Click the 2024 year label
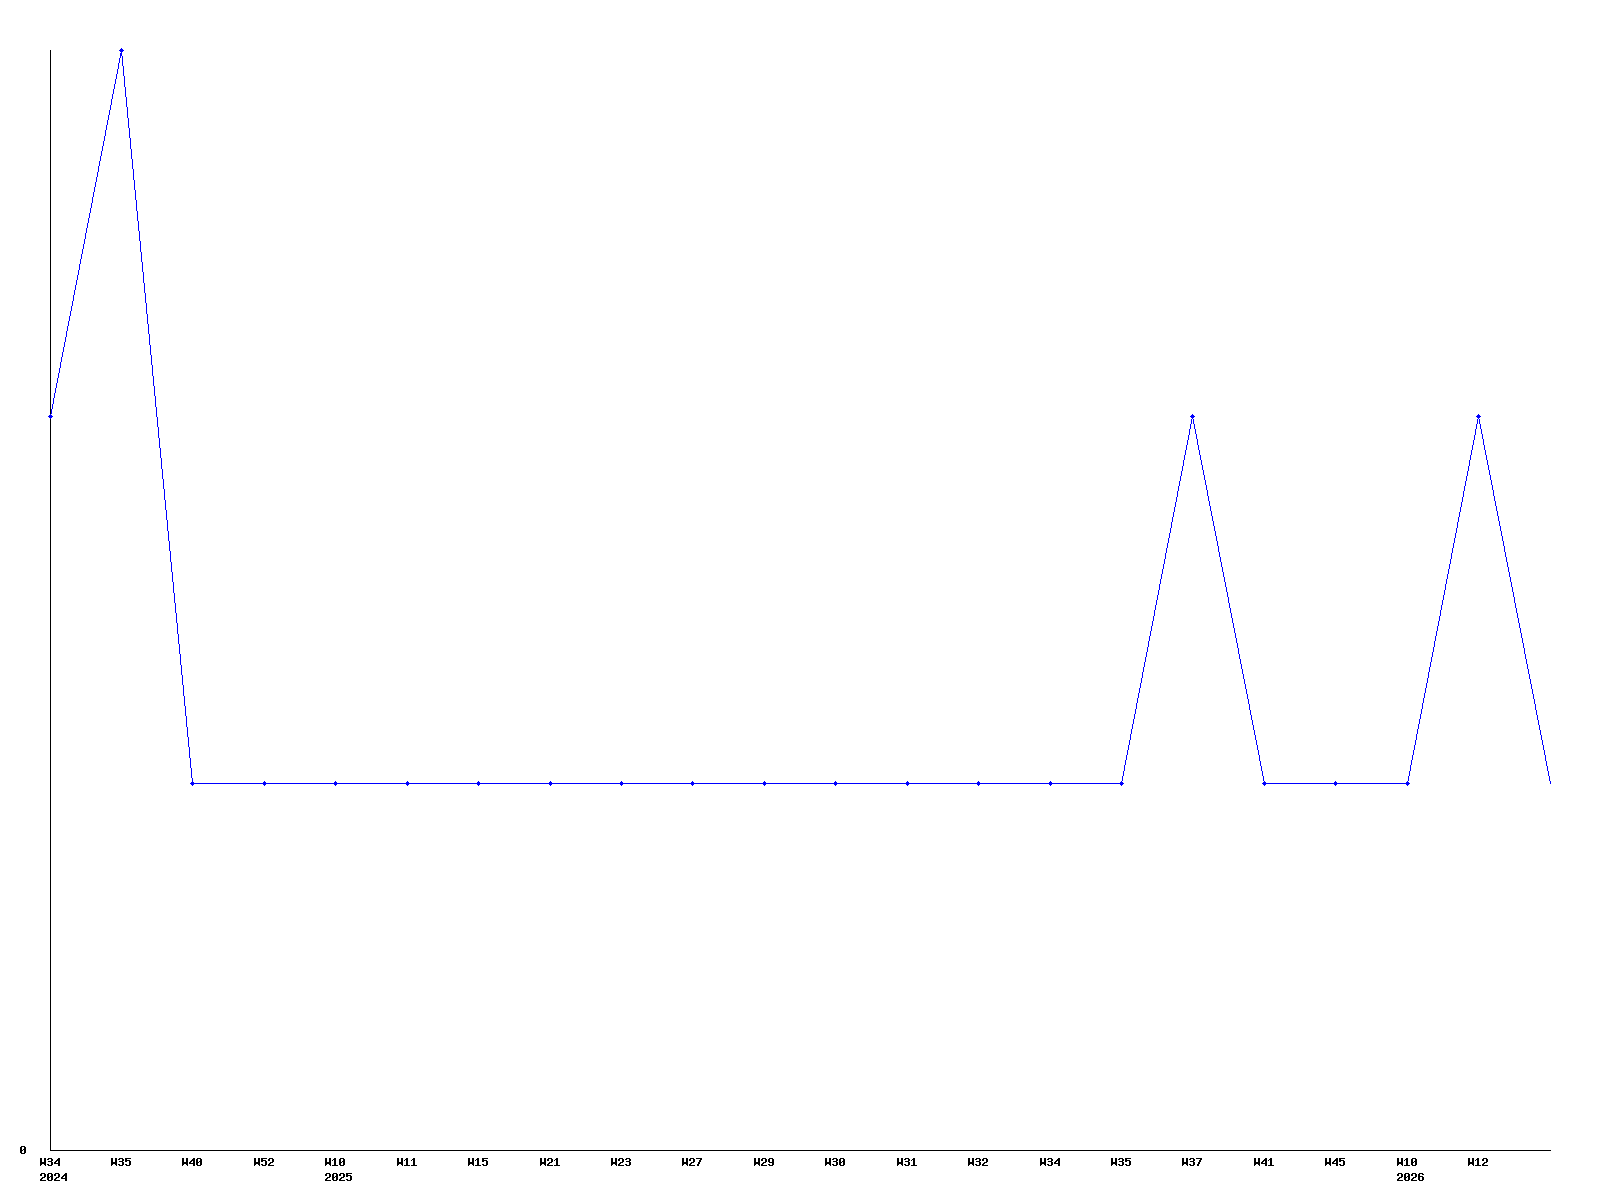 click(x=53, y=1177)
